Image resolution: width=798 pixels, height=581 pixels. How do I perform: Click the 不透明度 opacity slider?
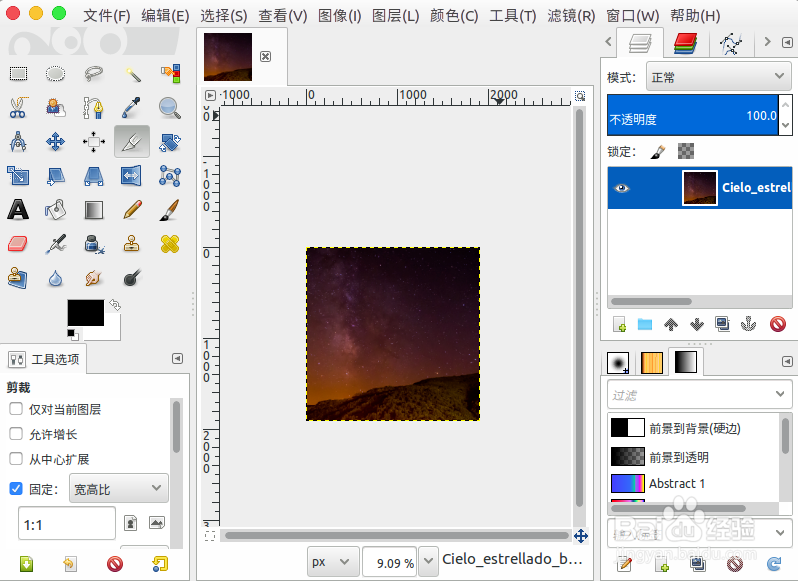(692, 116)
